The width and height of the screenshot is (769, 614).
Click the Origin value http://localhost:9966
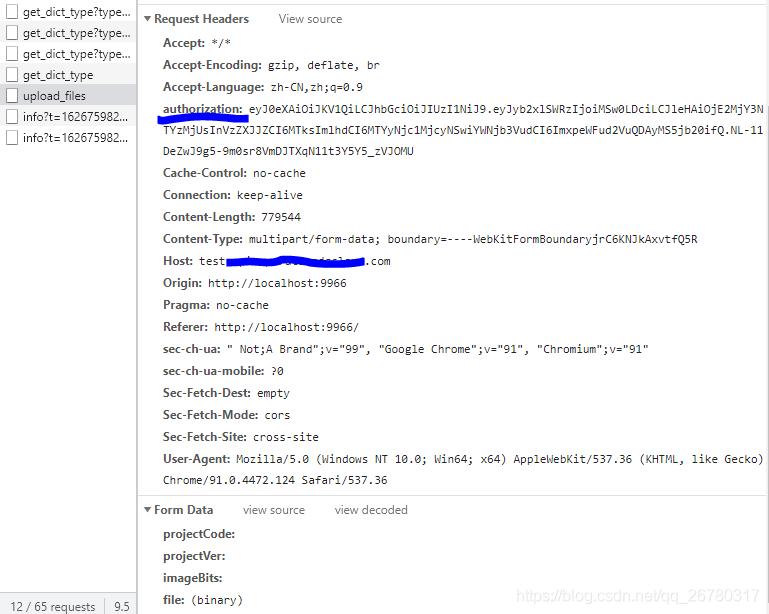pos(277,283)
